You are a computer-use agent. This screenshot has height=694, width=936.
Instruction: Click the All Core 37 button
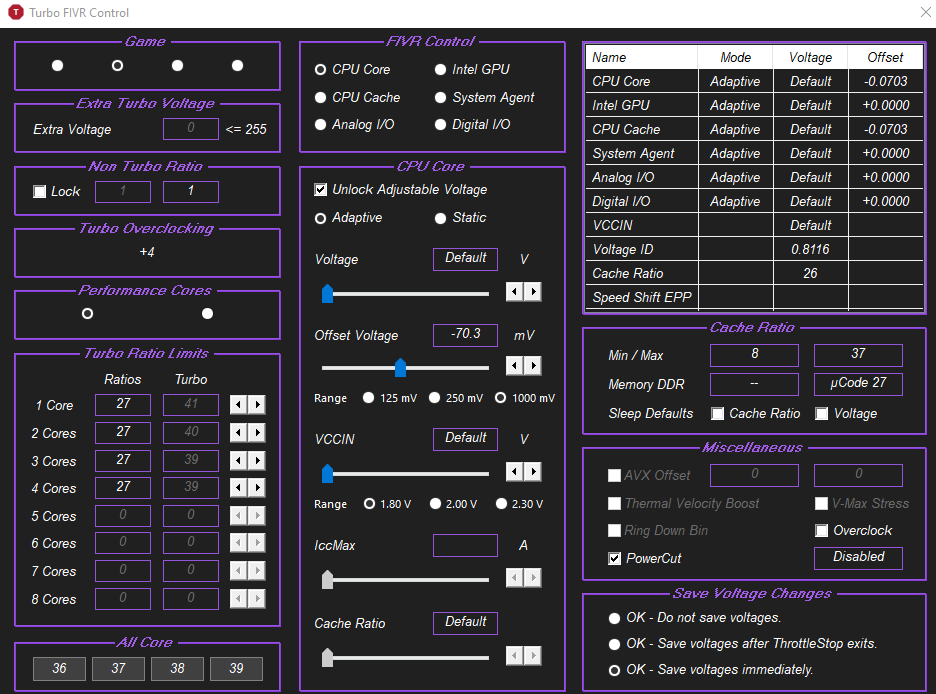(x=118, y=668)
